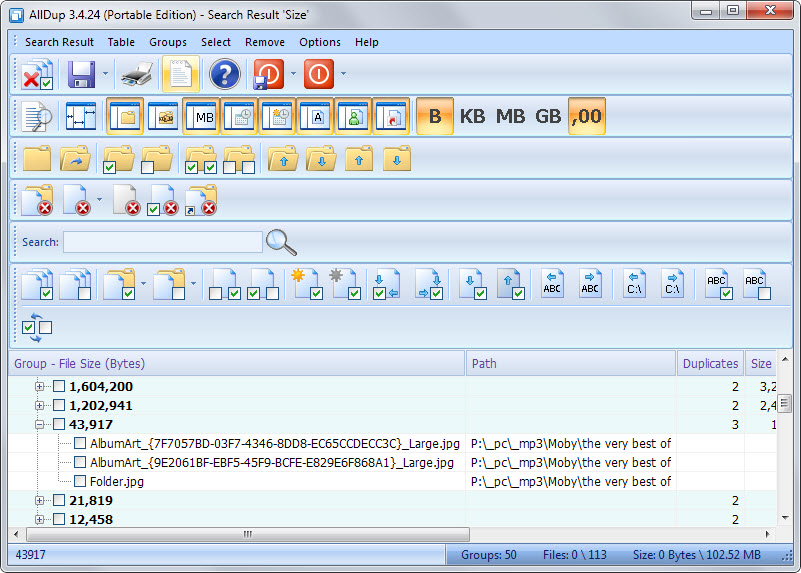Click the ABC right arrow select icon
The width and height of the screenshot is (801, 573).
click(590, 284)
